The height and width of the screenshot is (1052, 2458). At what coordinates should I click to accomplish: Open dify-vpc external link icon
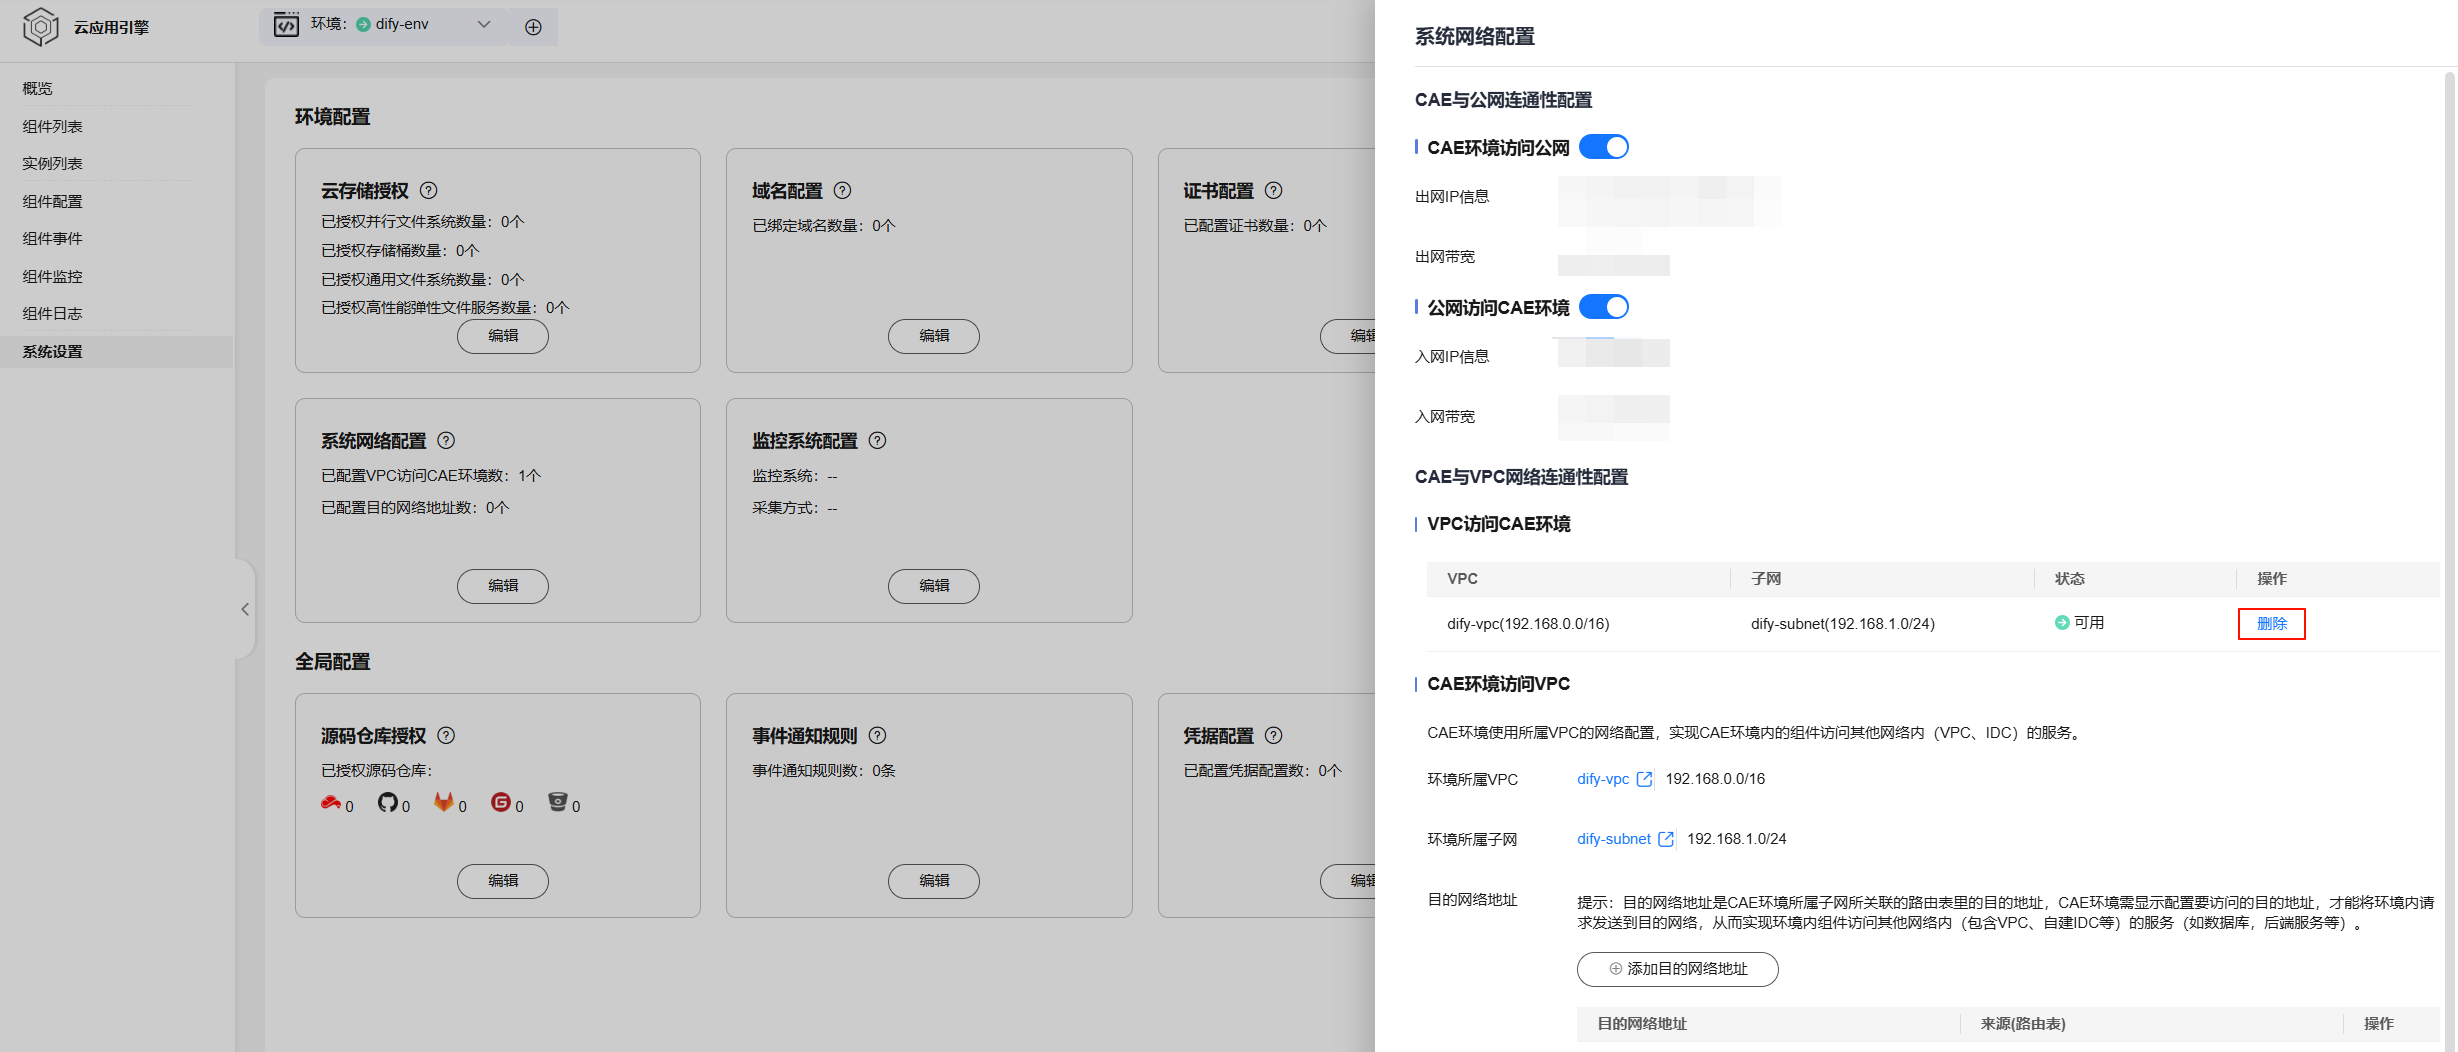click(x=1644, y=779)
